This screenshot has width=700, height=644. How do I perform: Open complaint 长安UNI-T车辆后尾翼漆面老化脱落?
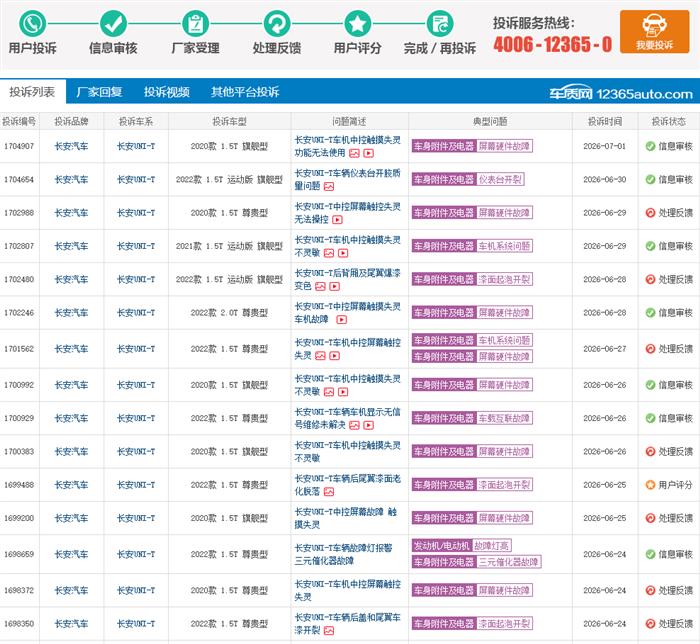(x=347, y=485)
